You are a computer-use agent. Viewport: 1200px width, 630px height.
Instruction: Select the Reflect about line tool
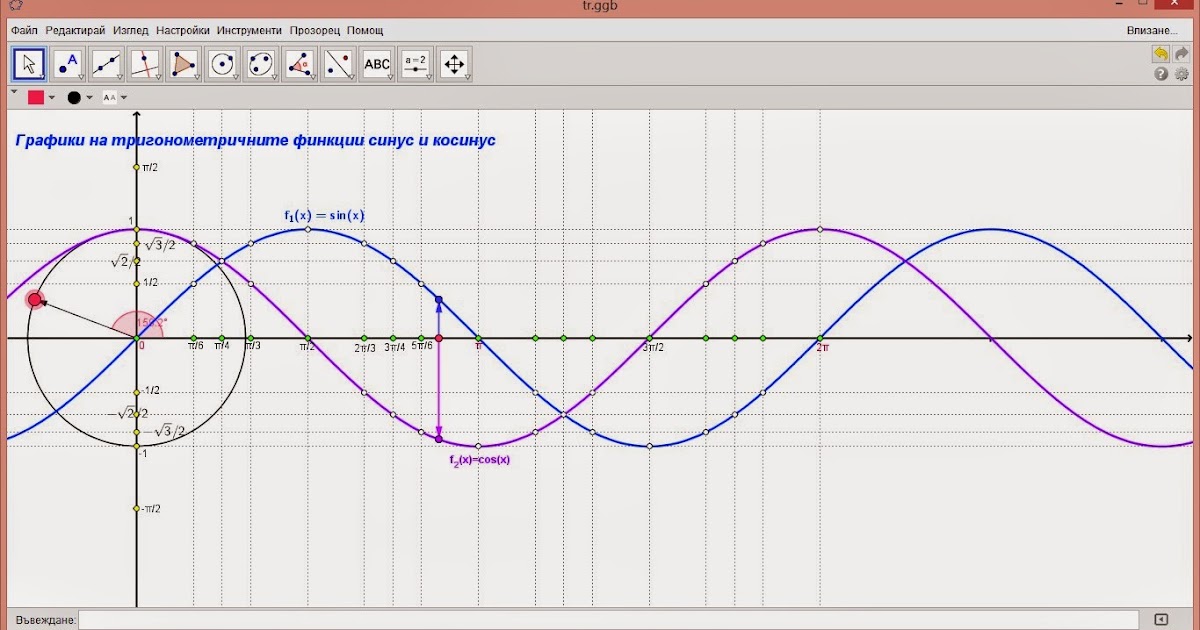(x=338, y=64)
